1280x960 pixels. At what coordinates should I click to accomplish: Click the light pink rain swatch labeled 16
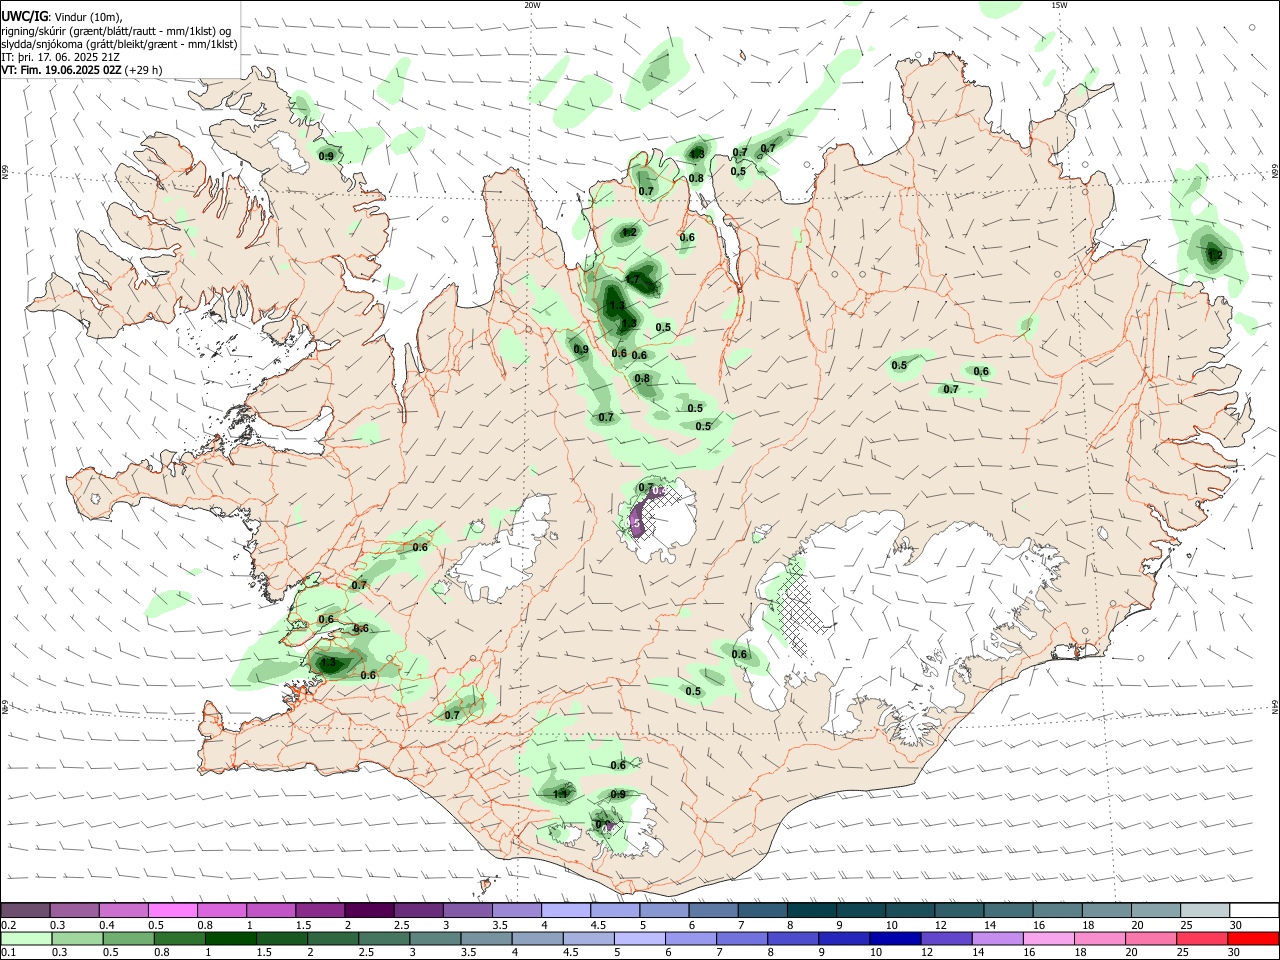coord(1049,938)
